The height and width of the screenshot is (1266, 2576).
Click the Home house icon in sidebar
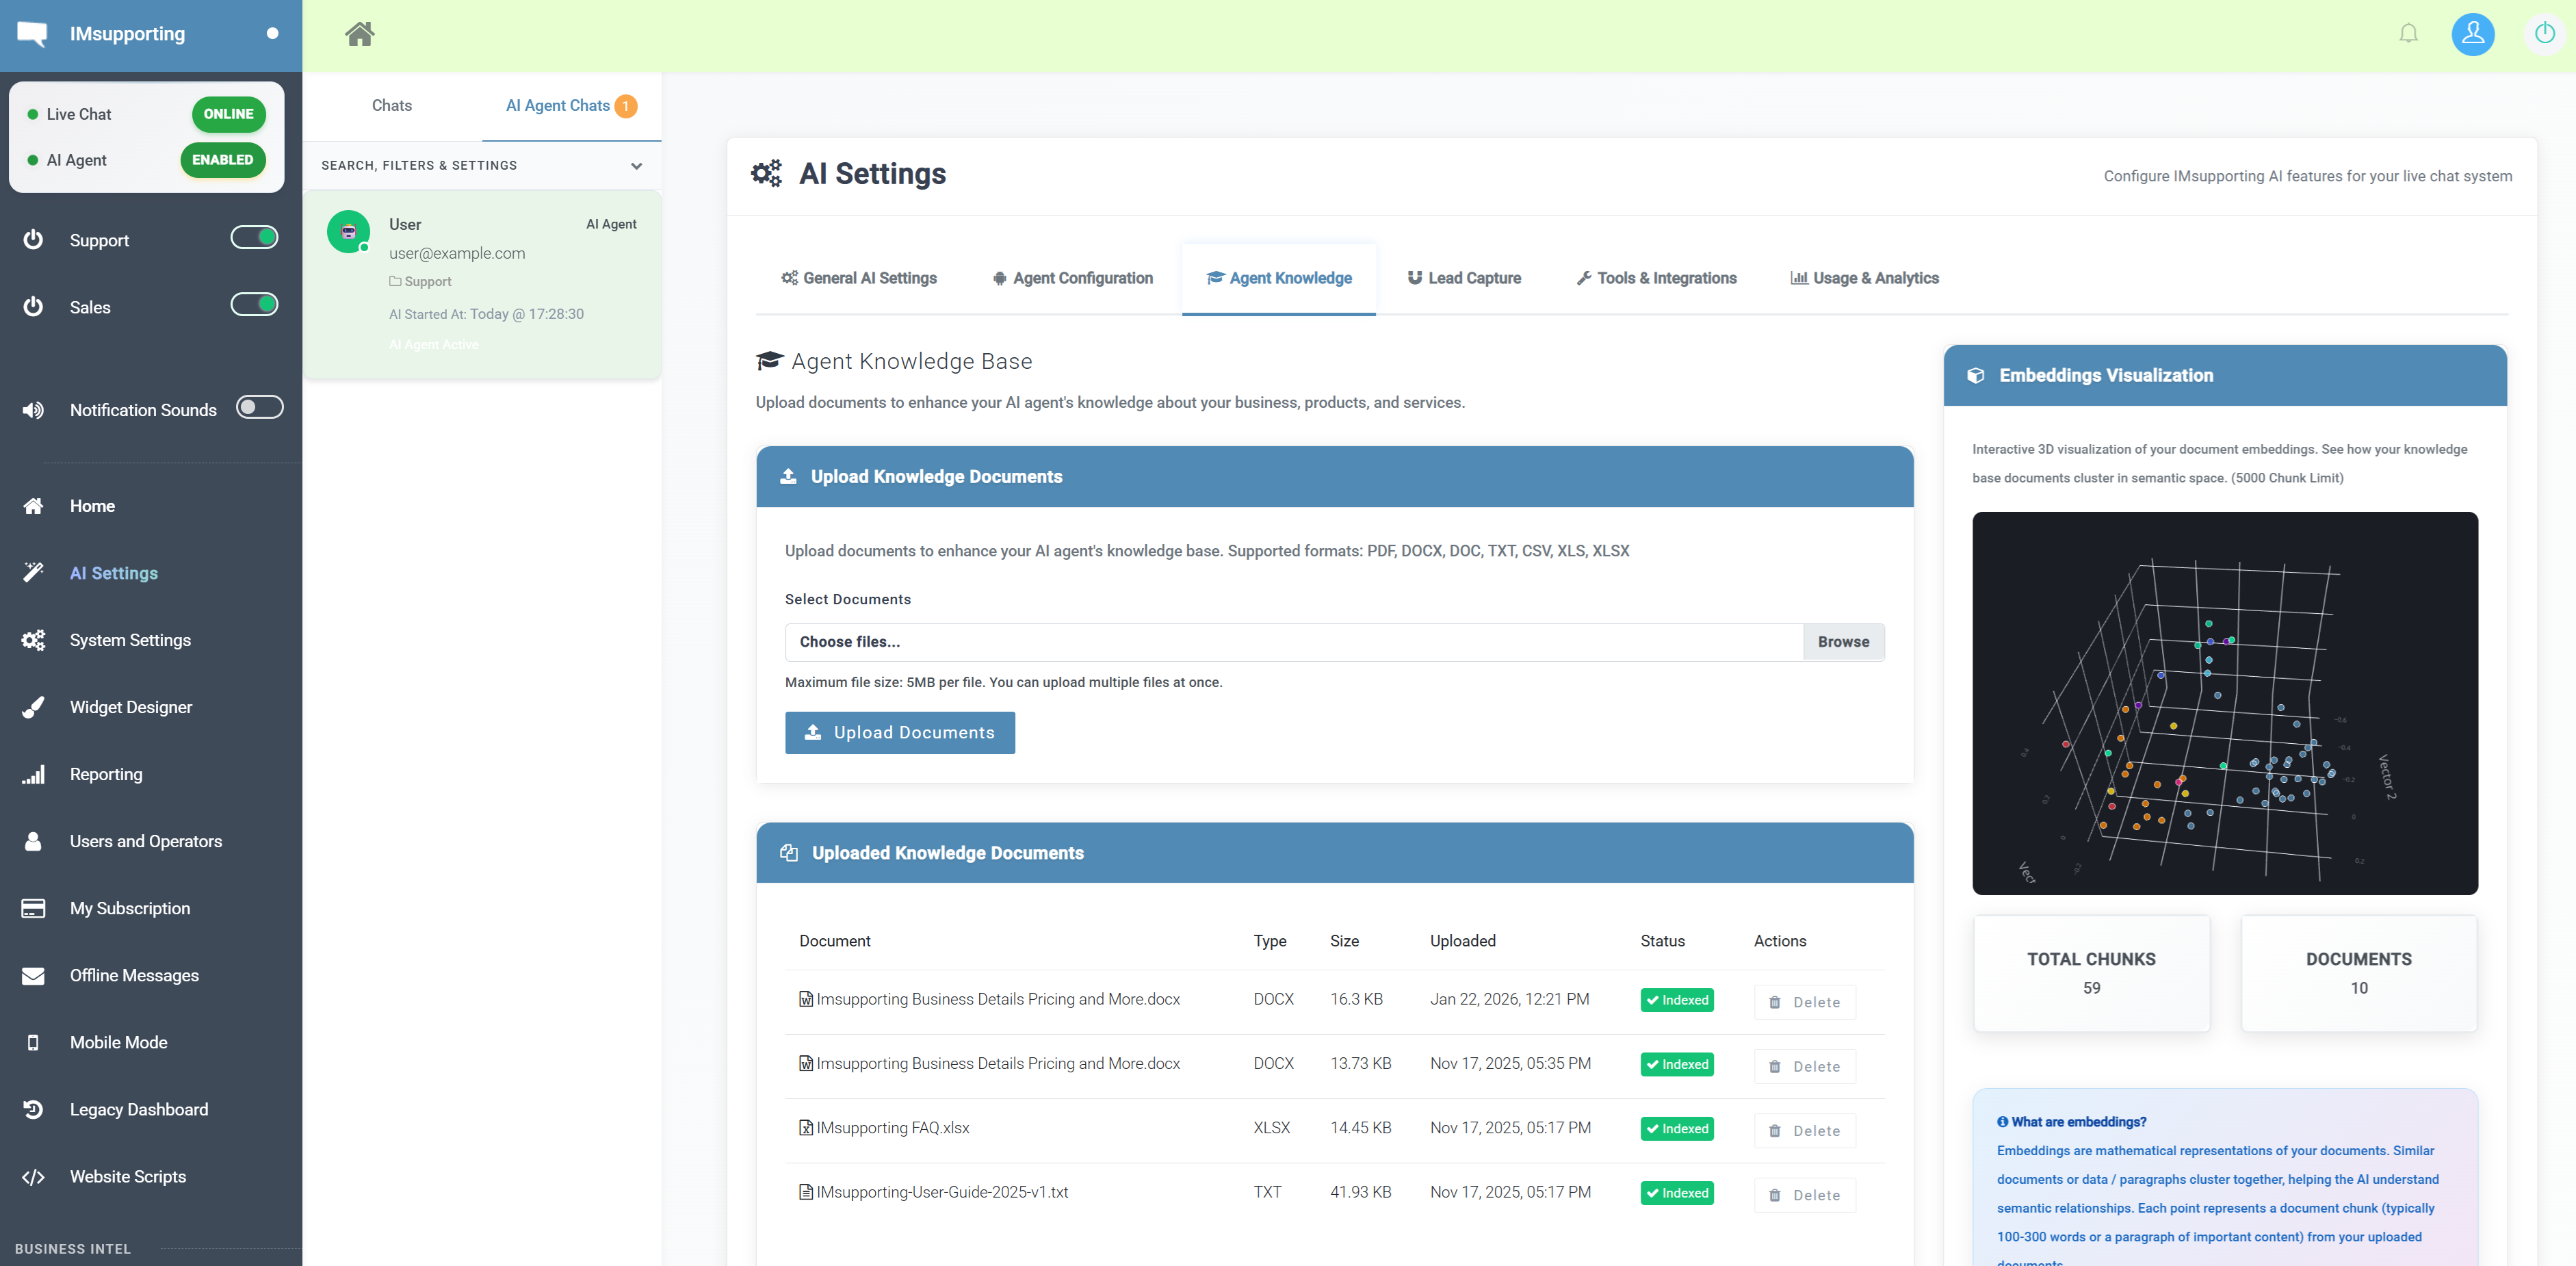point(33,506)
